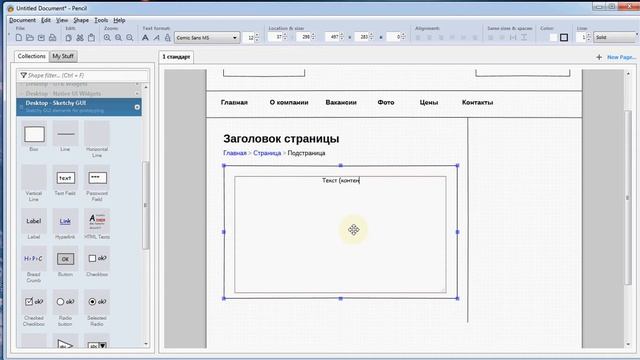Click the New Document icon in the File toolbar
The height and width of the screenshot is (360, 640).
click(19, 38)
